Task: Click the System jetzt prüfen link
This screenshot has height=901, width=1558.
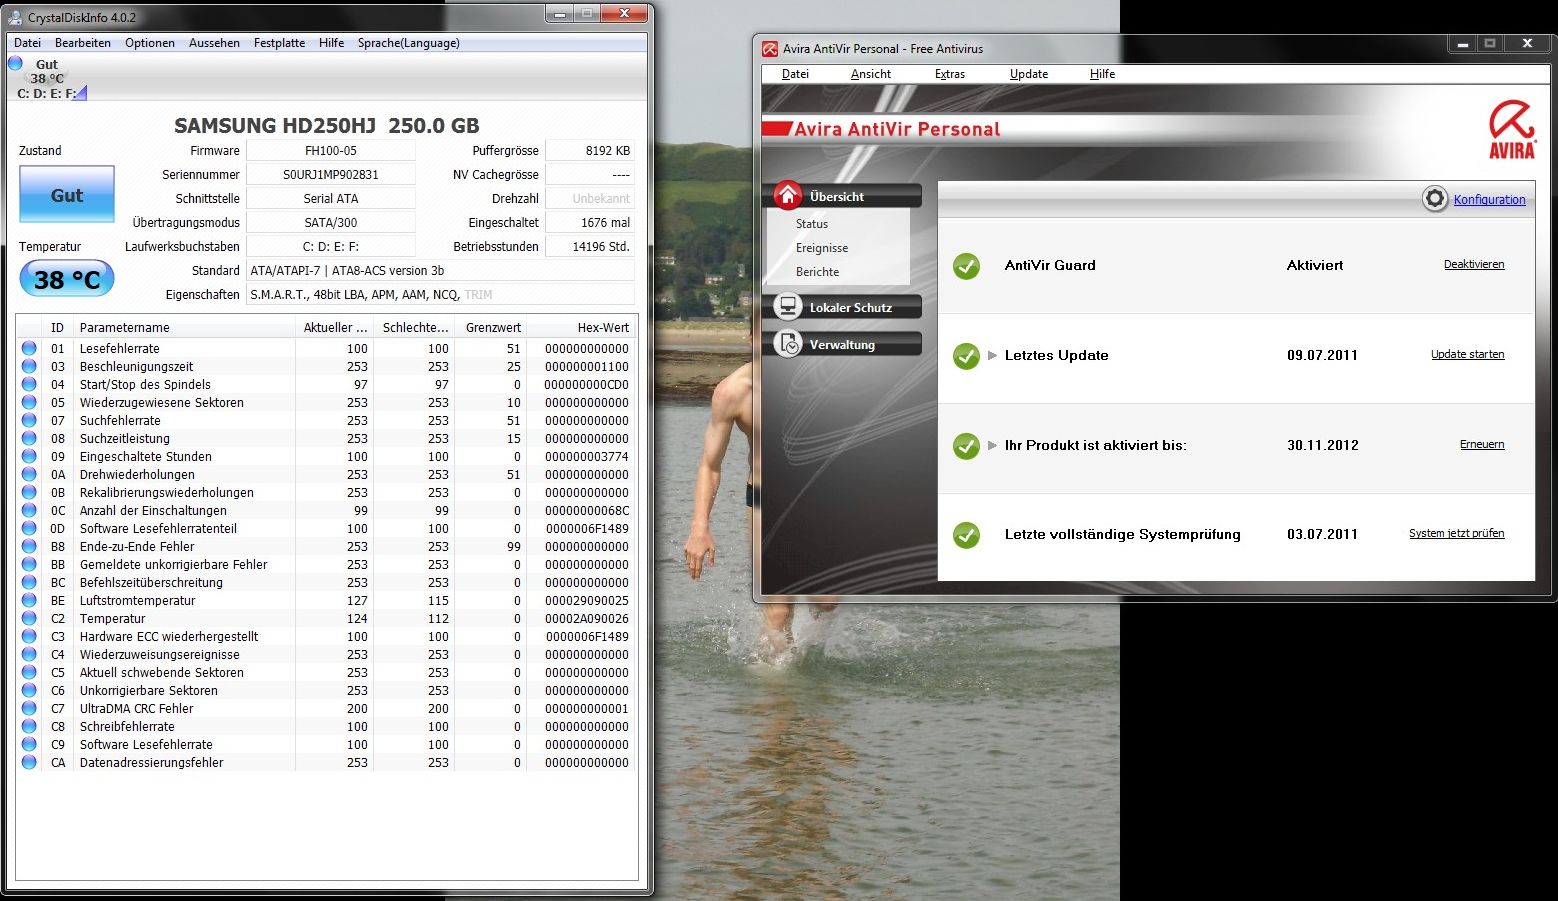Action: coord(1456,534)
